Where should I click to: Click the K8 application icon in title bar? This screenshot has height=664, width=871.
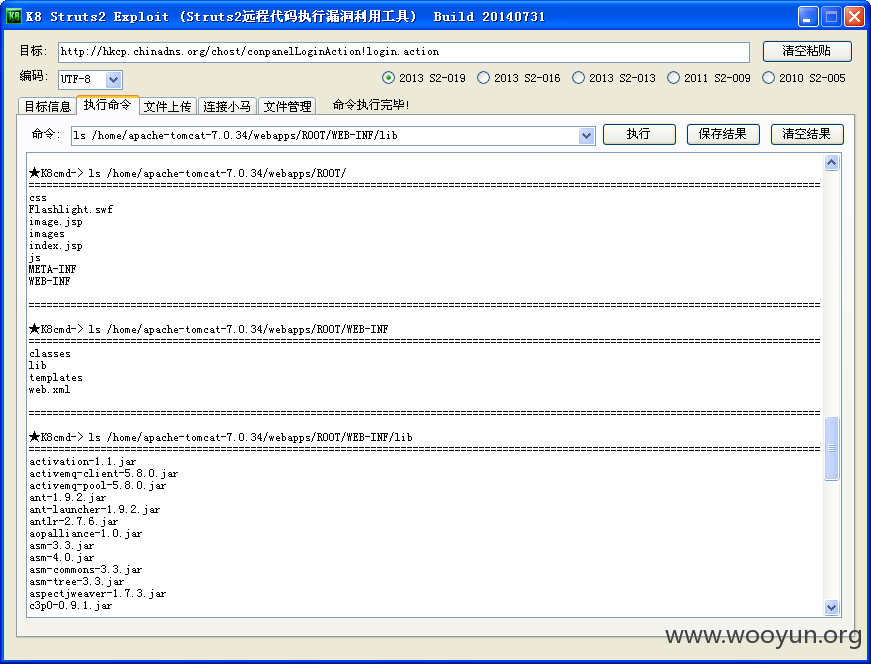[13, 16]
